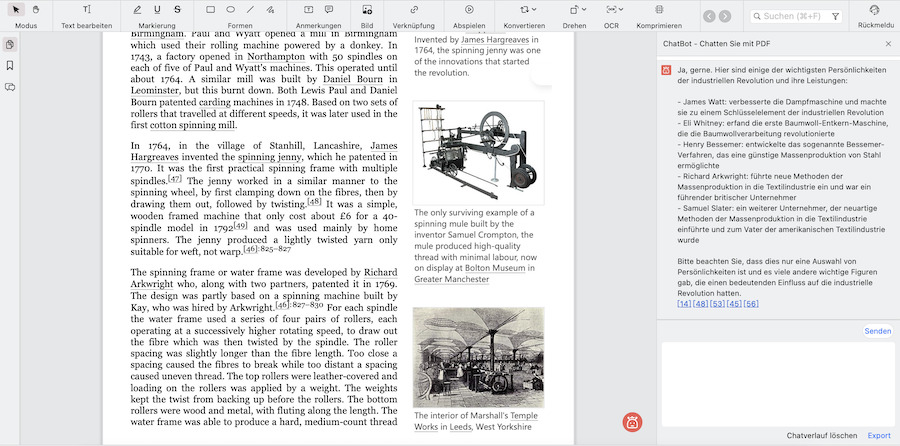Select the rectangle shape tool

click(x=210, y=9)
